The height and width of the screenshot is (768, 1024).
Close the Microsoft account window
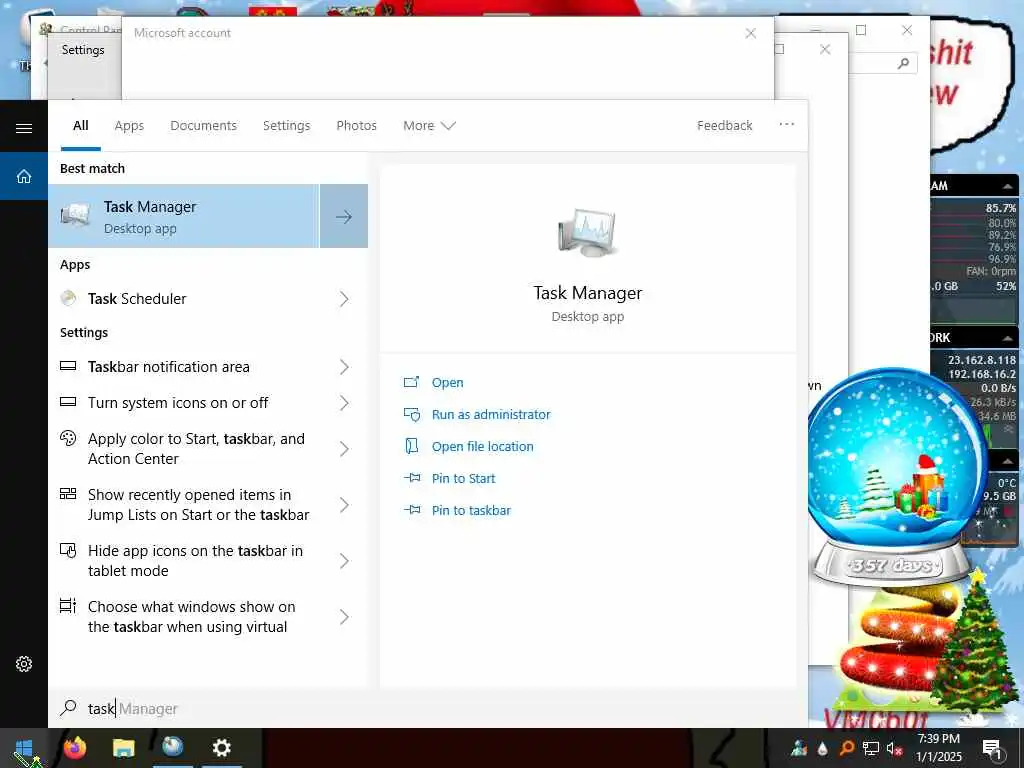click(x=750, y=33)
